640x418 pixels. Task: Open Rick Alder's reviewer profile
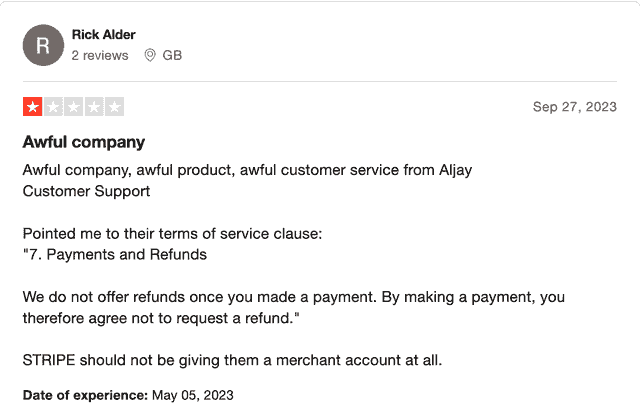[x=104, y=35]
